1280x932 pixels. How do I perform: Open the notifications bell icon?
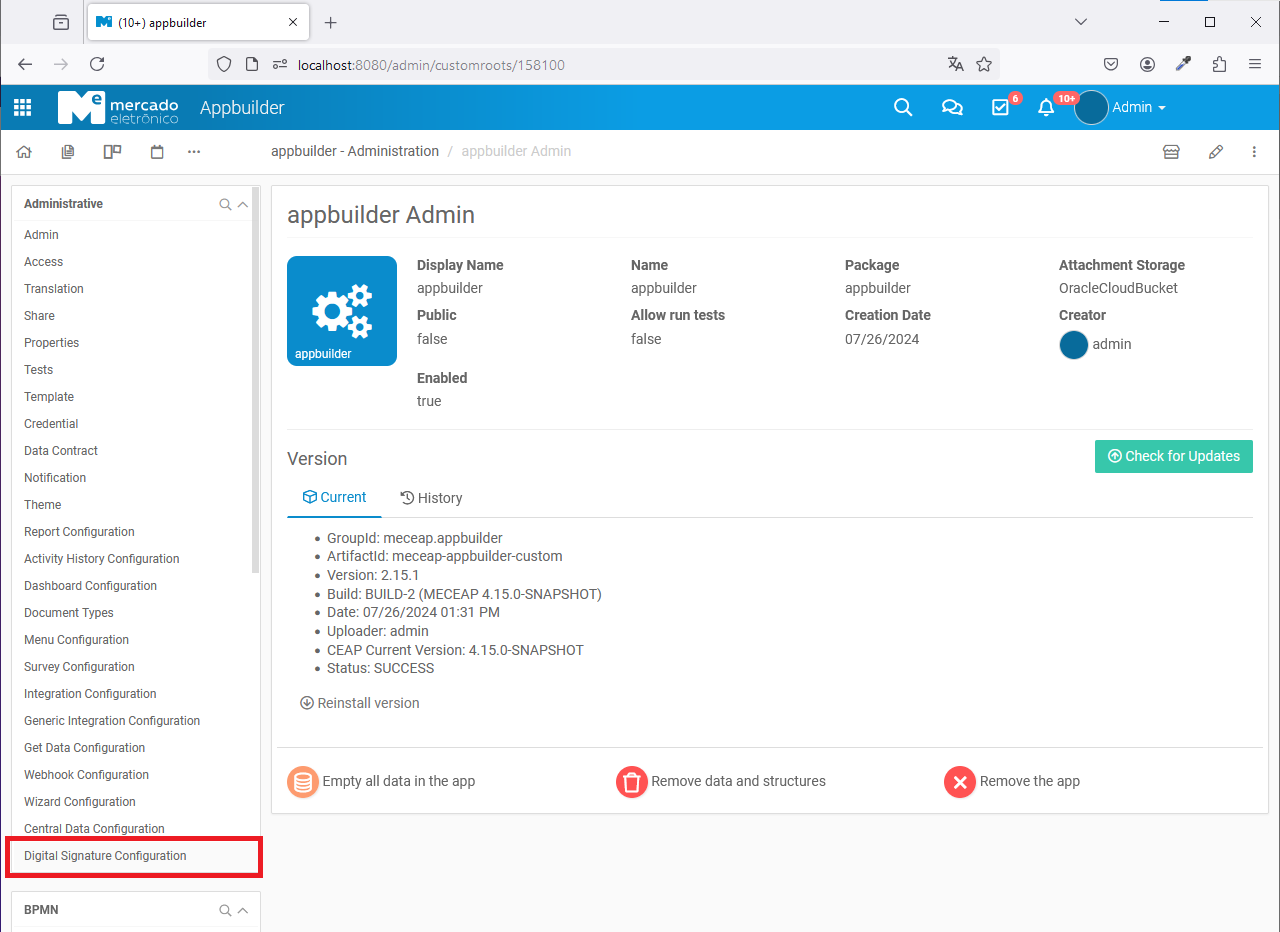click(1046, 108)
